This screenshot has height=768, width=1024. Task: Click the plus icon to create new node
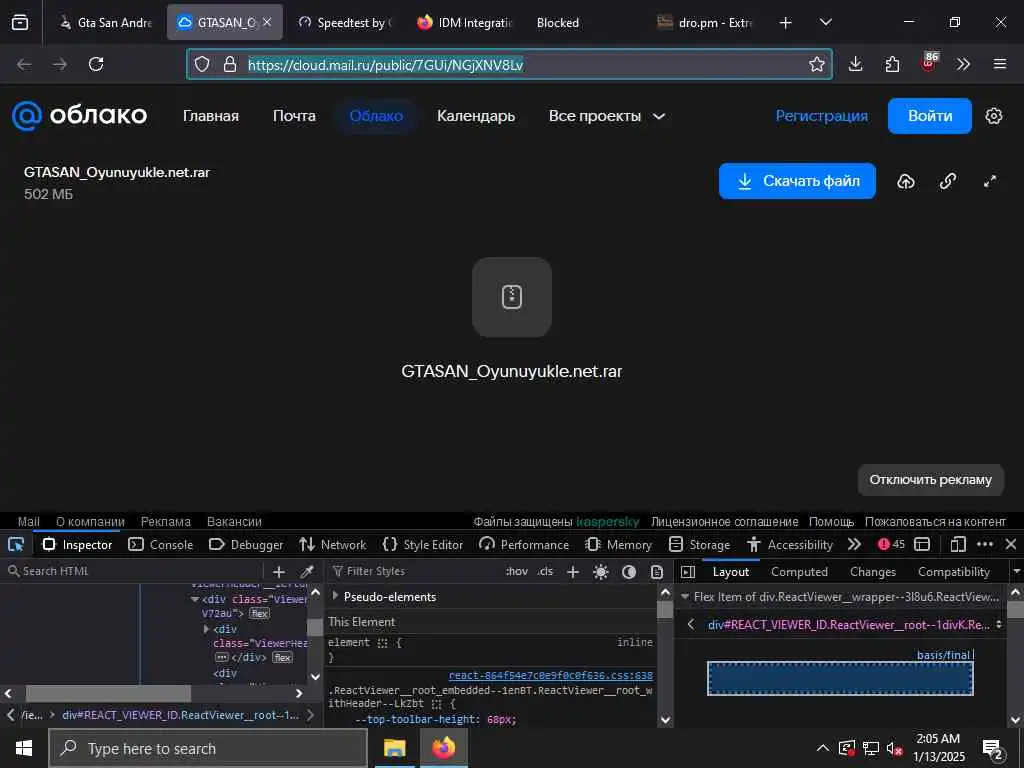pos(279,571)
